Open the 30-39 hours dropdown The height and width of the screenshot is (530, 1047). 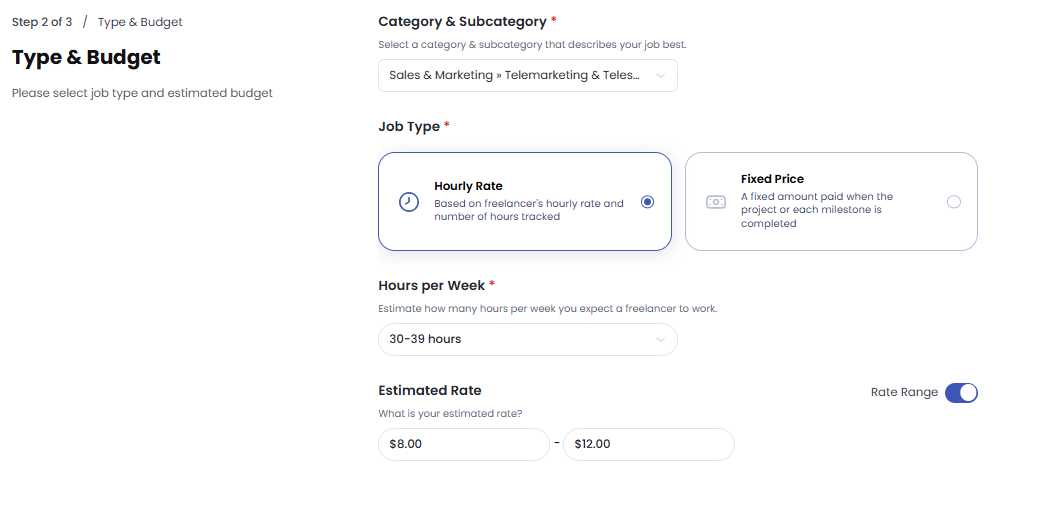[515, 340]
